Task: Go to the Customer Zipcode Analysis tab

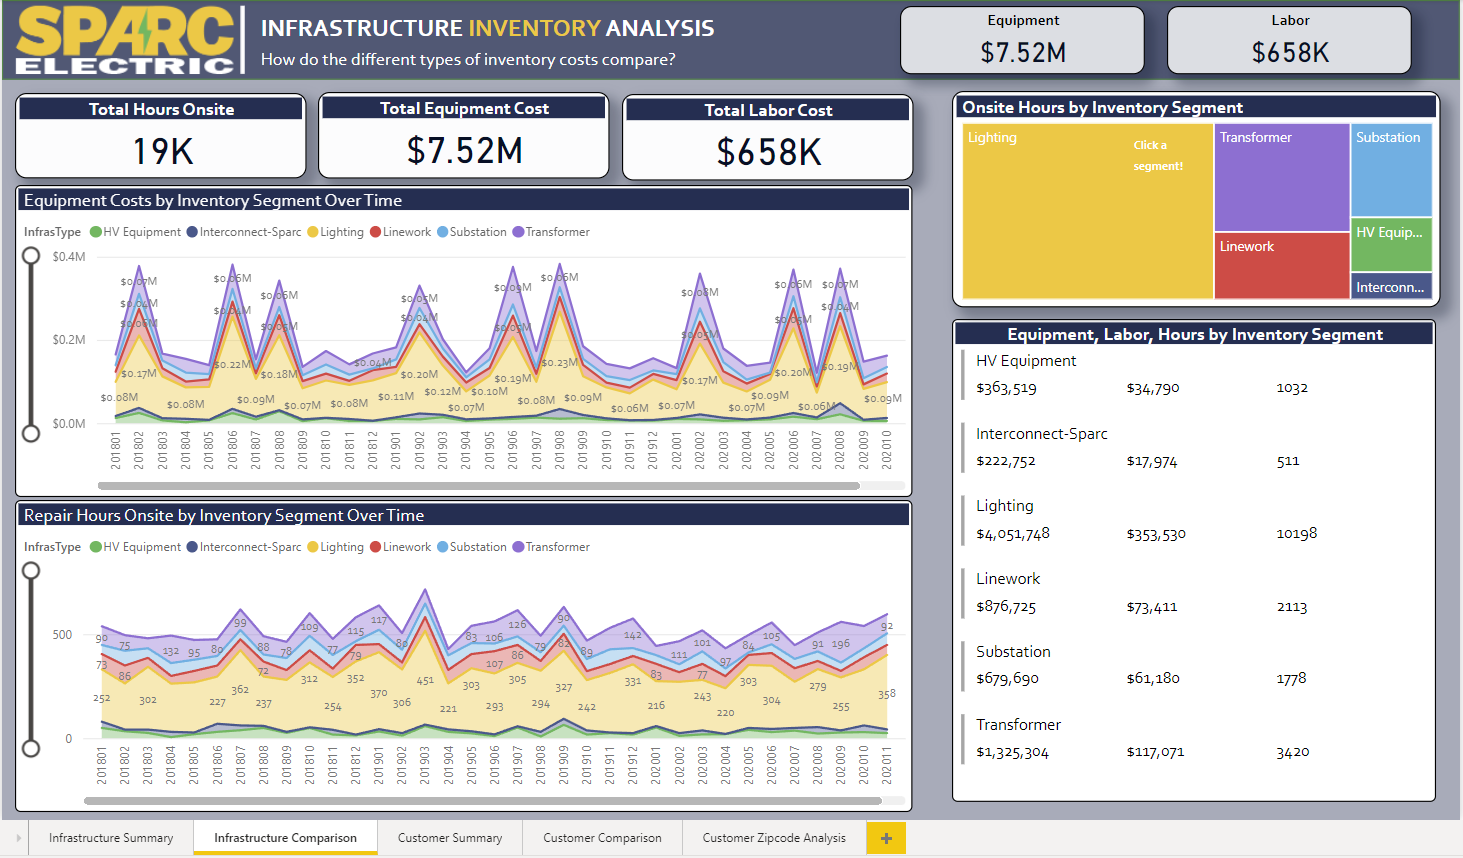Action: click(774, 838)
